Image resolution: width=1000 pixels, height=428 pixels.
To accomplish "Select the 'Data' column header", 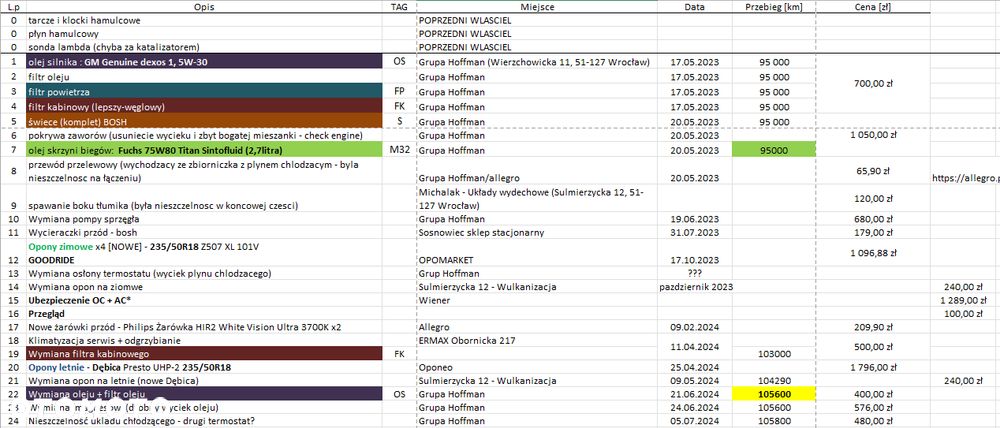I will [695, 6].
